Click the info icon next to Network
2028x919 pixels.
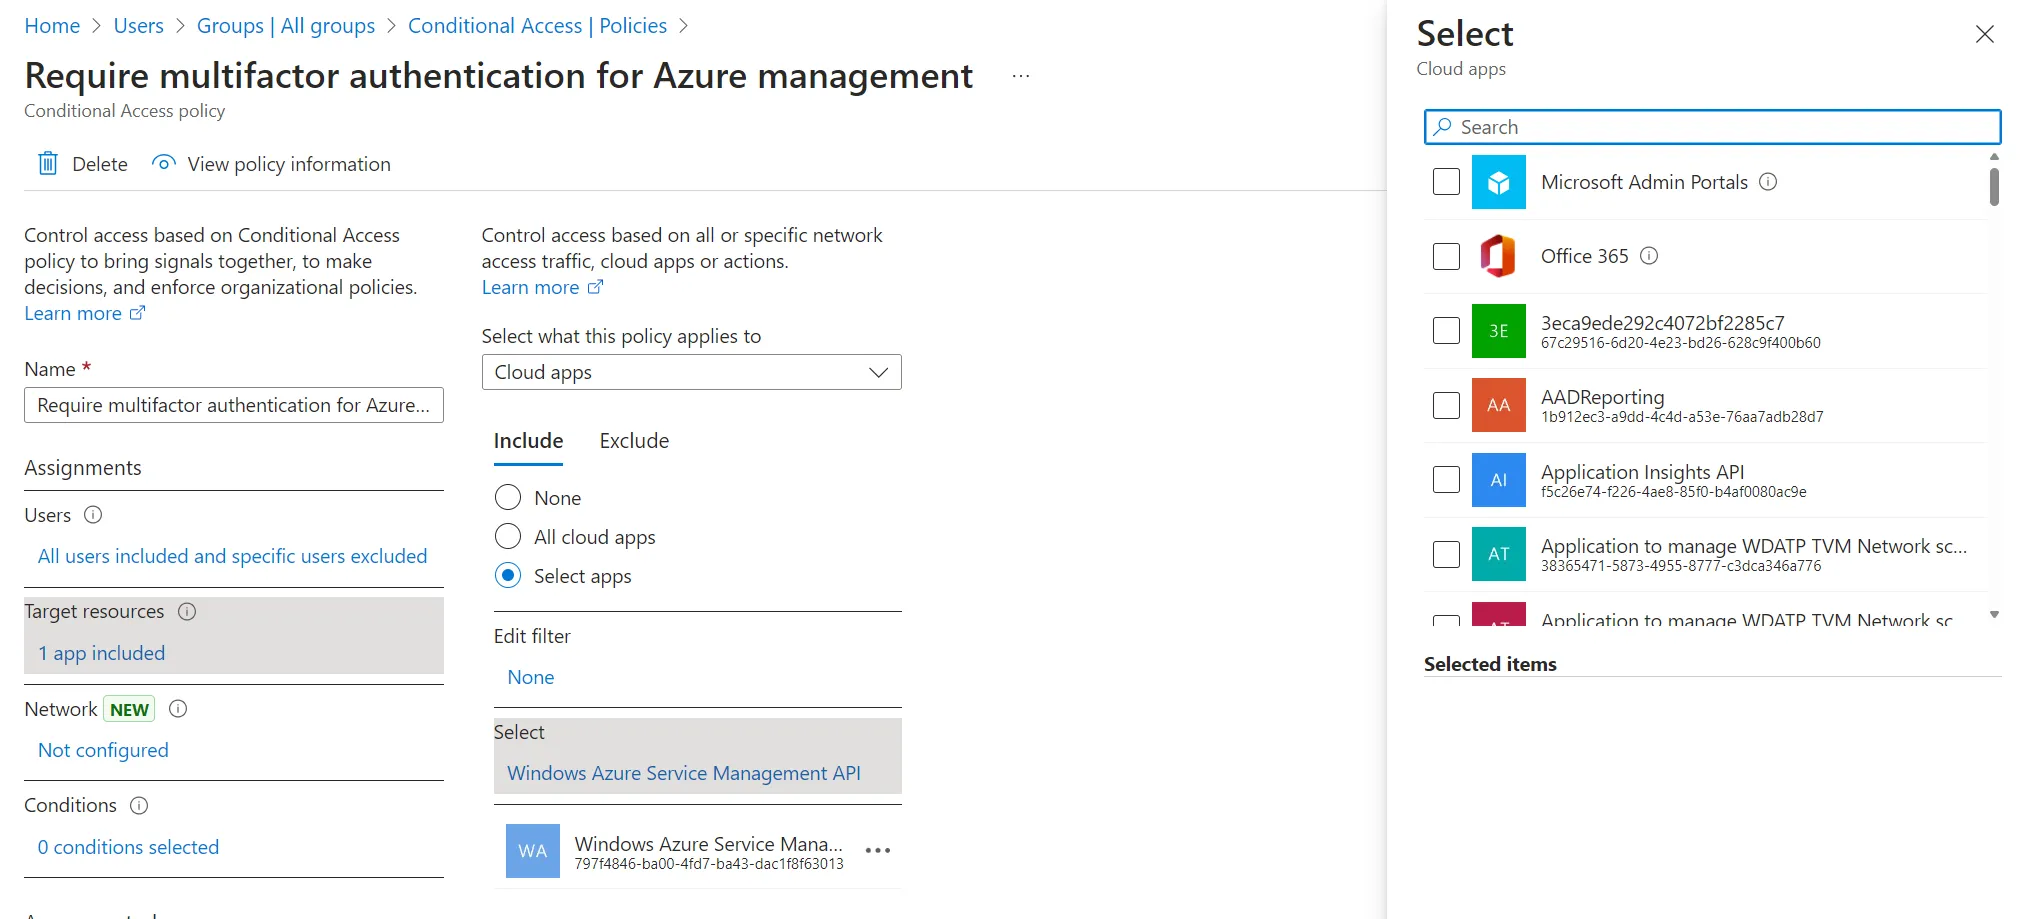tap(179, 709)
